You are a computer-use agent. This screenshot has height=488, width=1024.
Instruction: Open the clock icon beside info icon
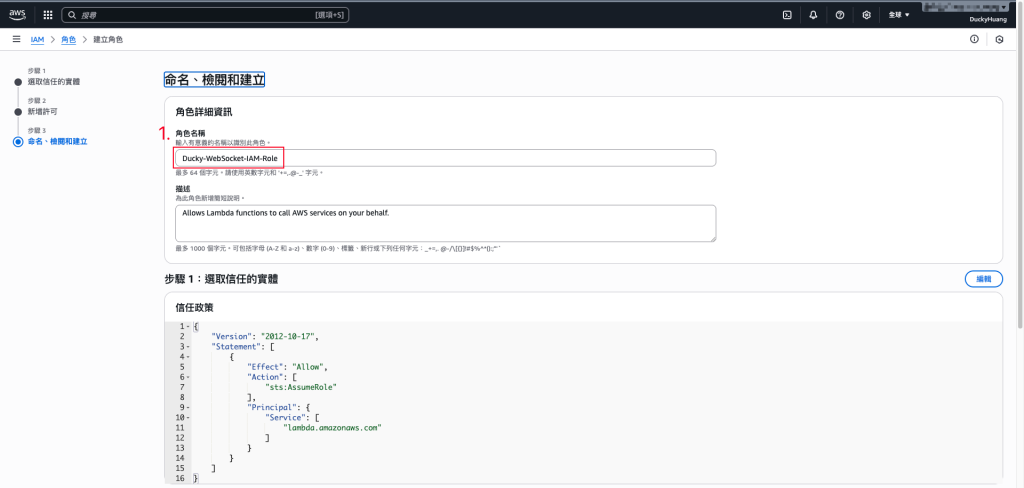(x=999, y=40)
